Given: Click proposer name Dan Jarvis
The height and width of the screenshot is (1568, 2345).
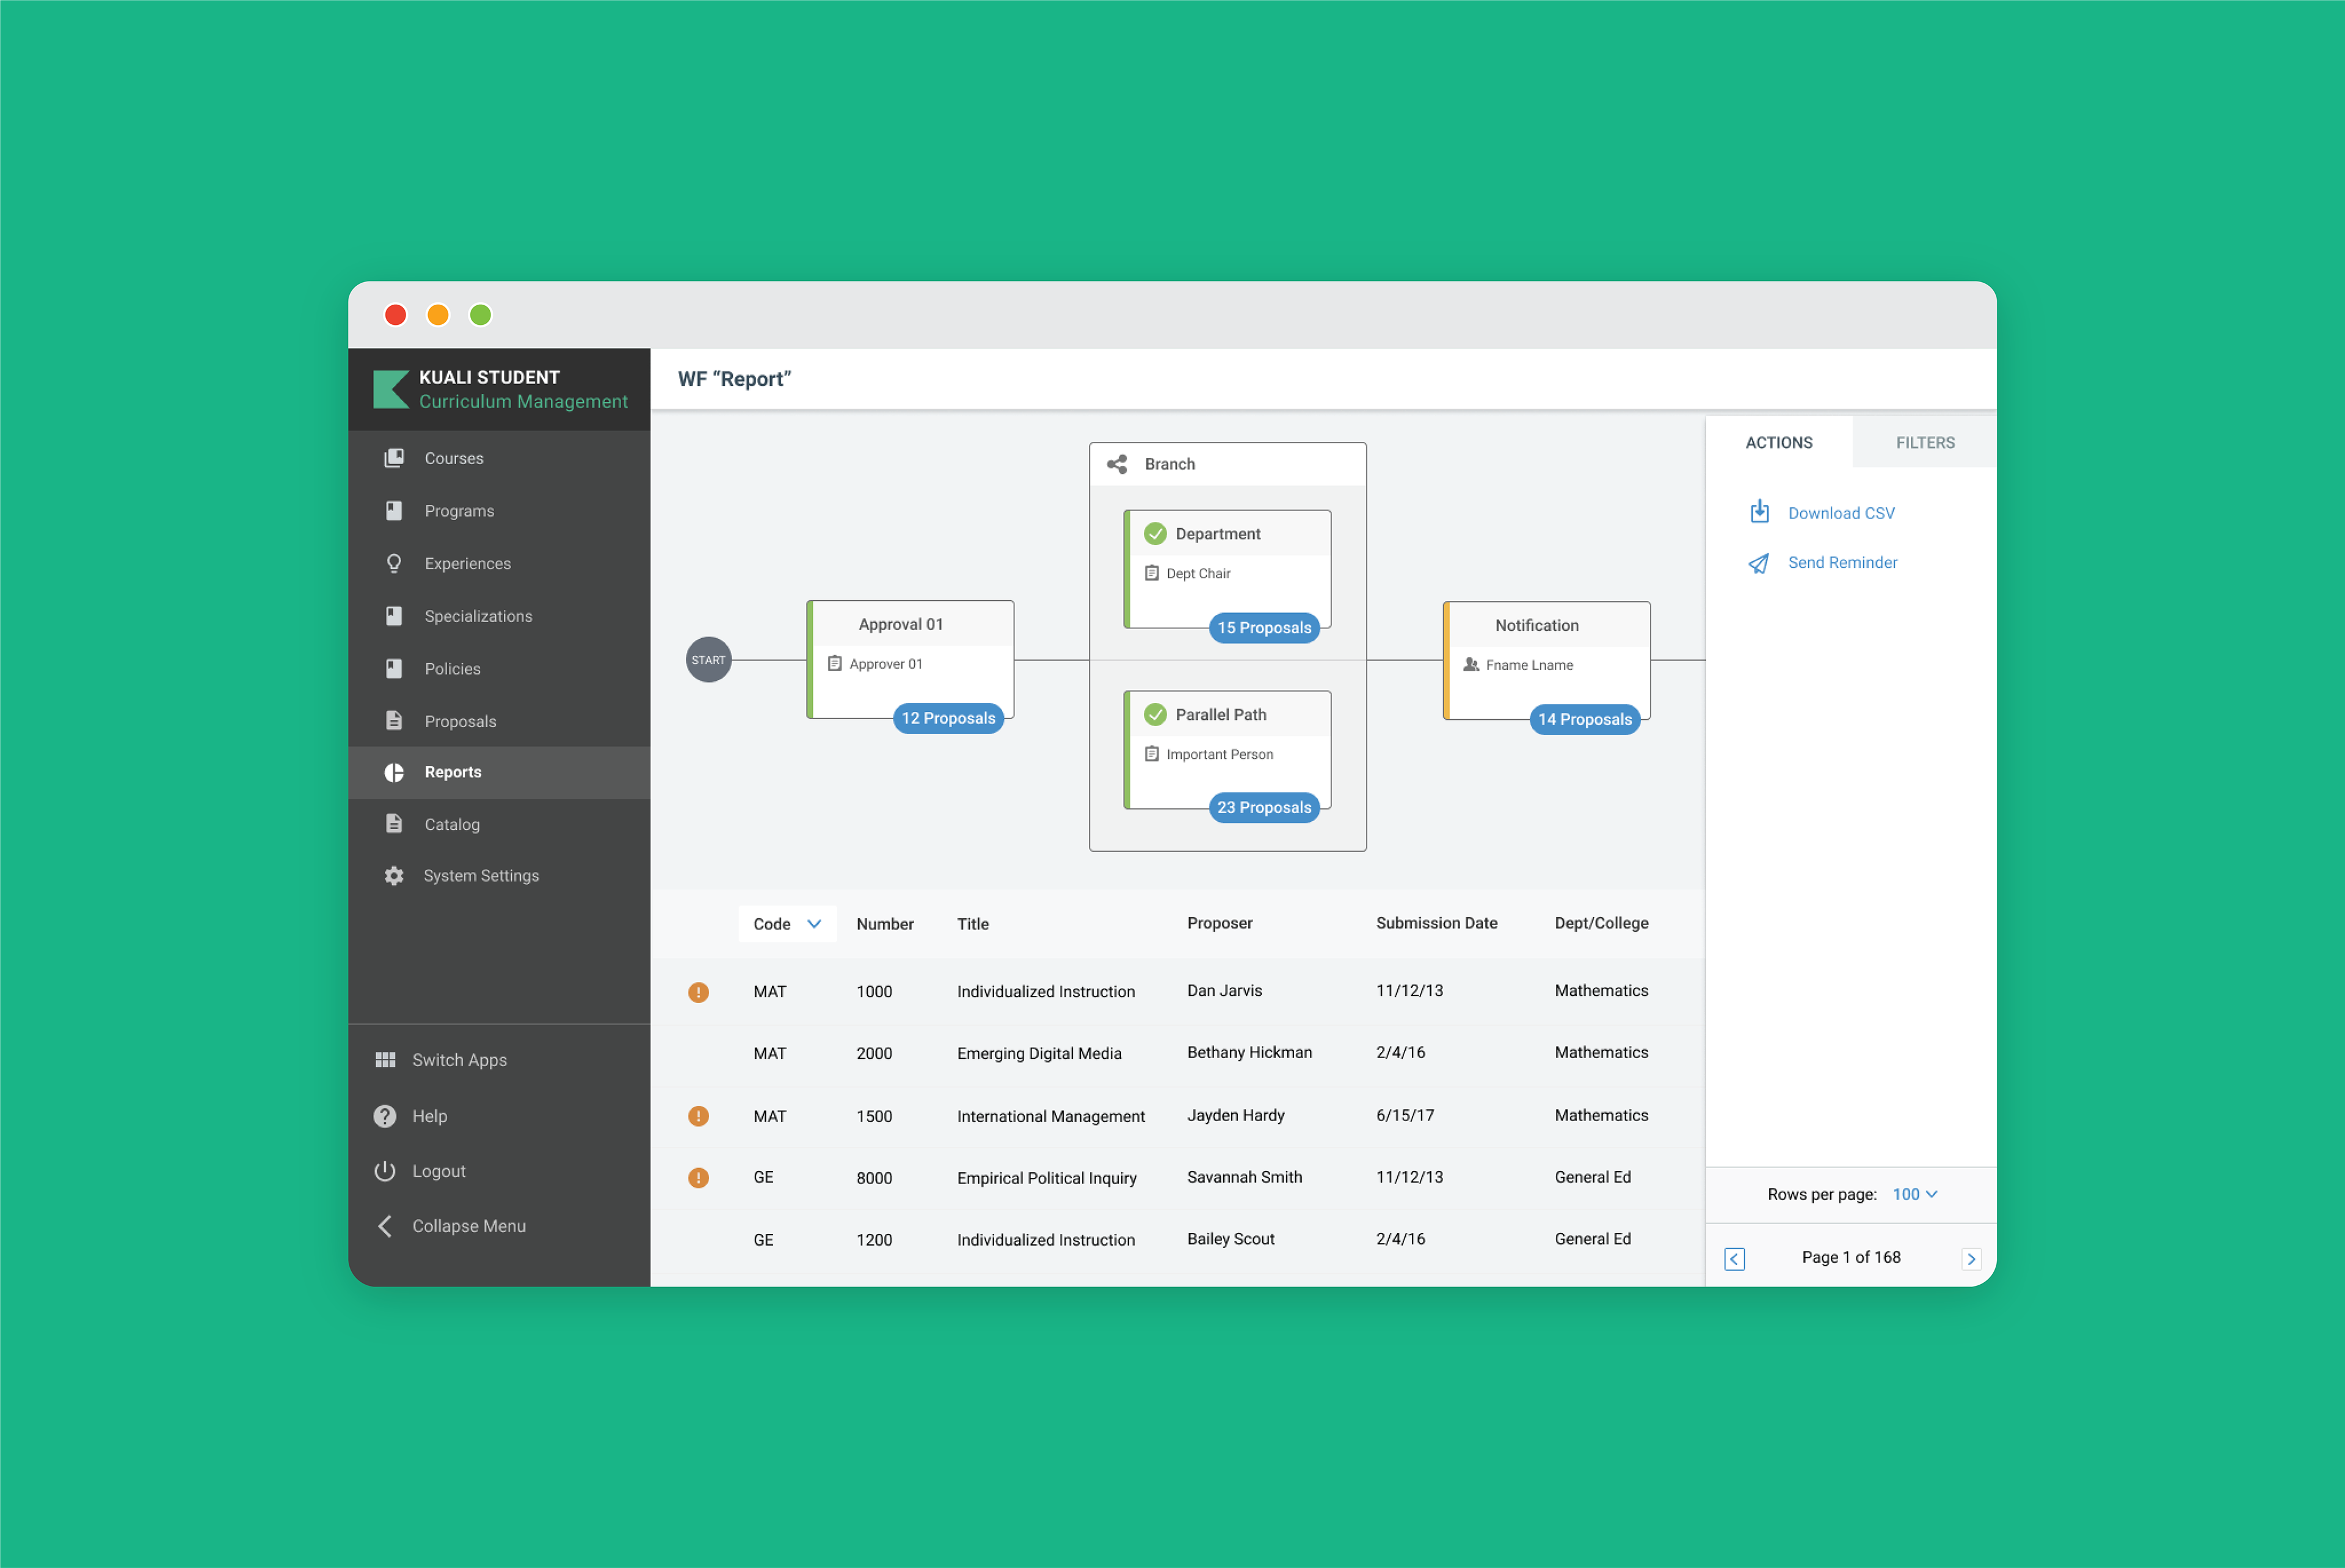Looking at the screenshot, I should pos(1224,990).
